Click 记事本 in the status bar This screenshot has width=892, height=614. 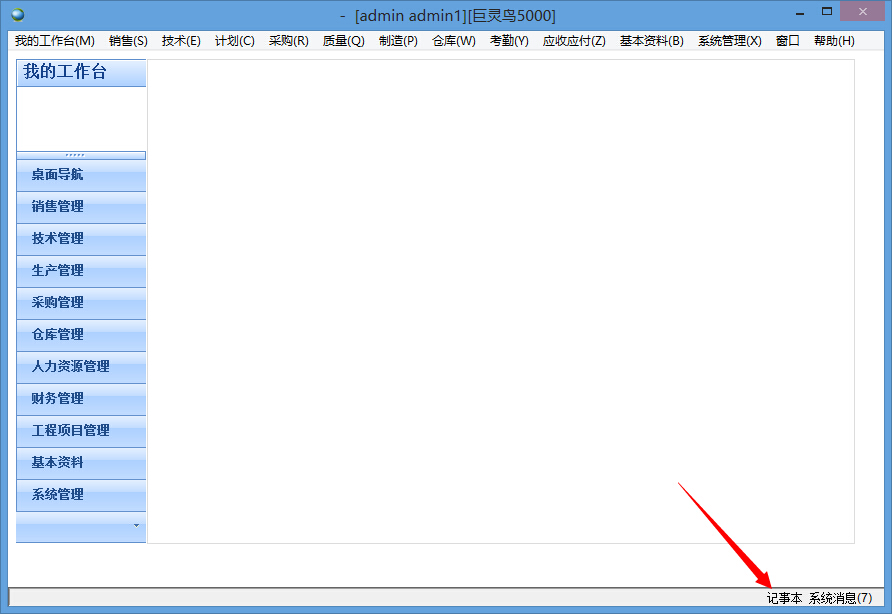784,598
